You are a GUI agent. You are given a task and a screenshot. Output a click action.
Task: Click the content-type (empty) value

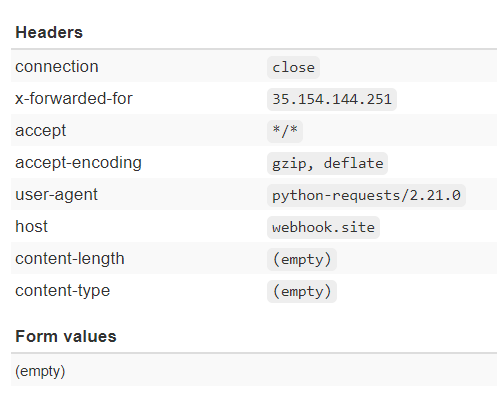pyautogui.click(x=302, y=291)
